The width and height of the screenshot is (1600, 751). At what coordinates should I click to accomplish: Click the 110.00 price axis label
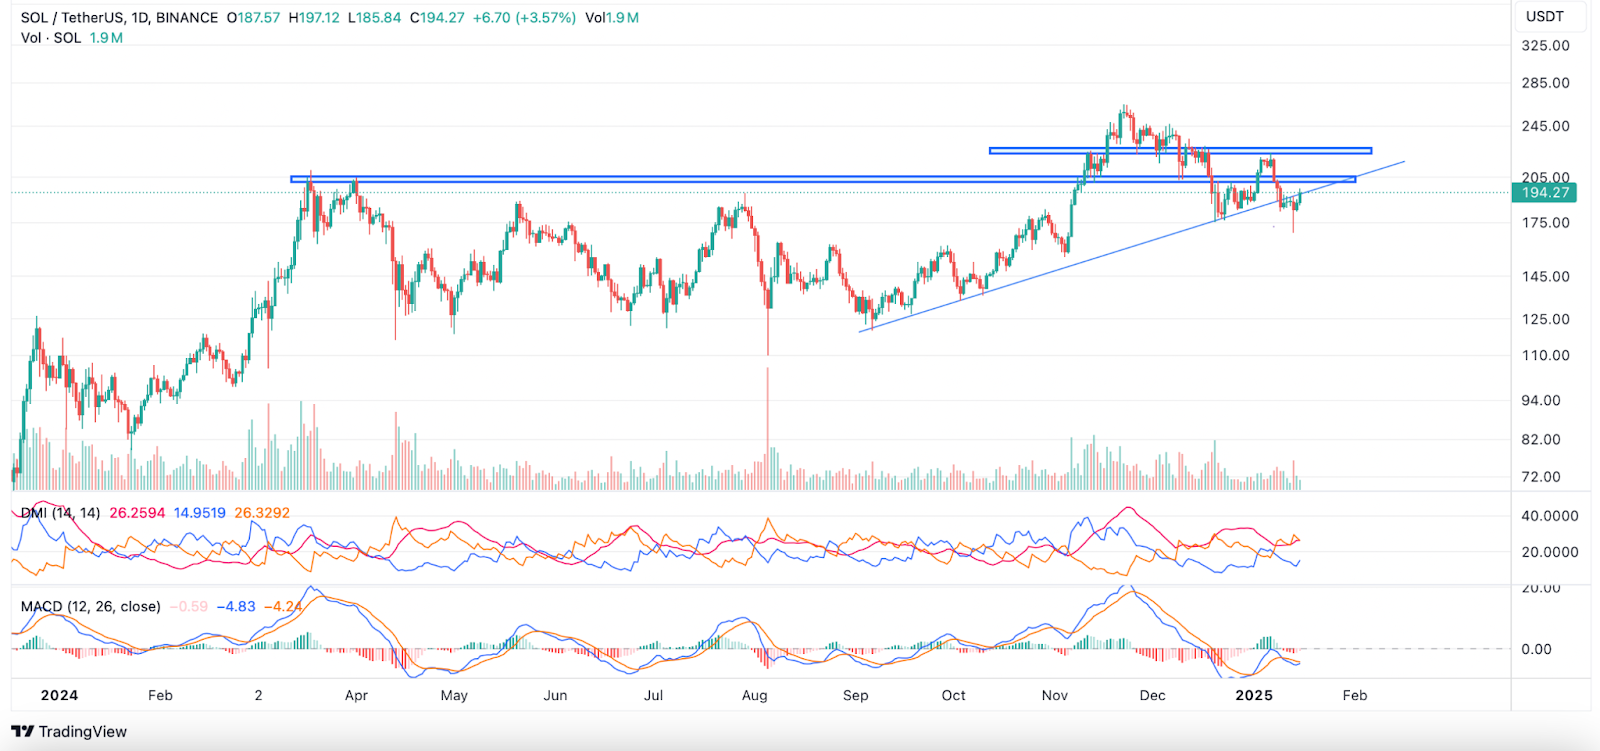tap(1545, 355)
